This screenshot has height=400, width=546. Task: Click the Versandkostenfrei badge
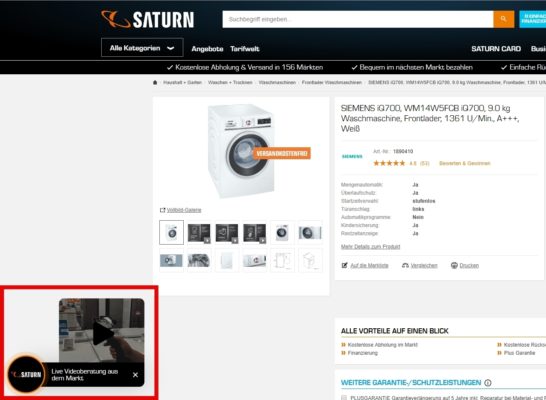(x=282, y=154)
